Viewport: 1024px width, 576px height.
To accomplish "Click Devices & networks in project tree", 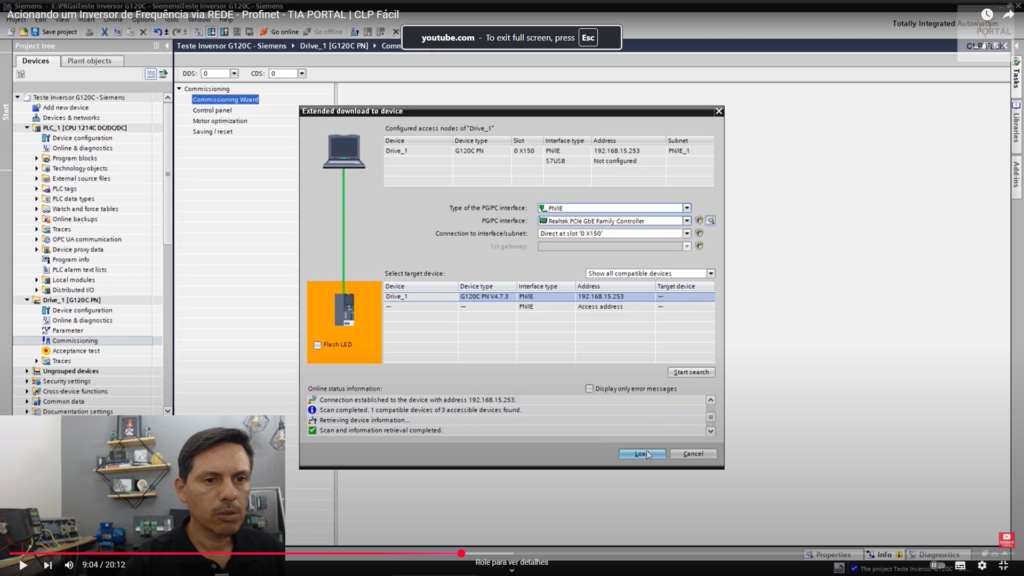I will click(71, 118).
